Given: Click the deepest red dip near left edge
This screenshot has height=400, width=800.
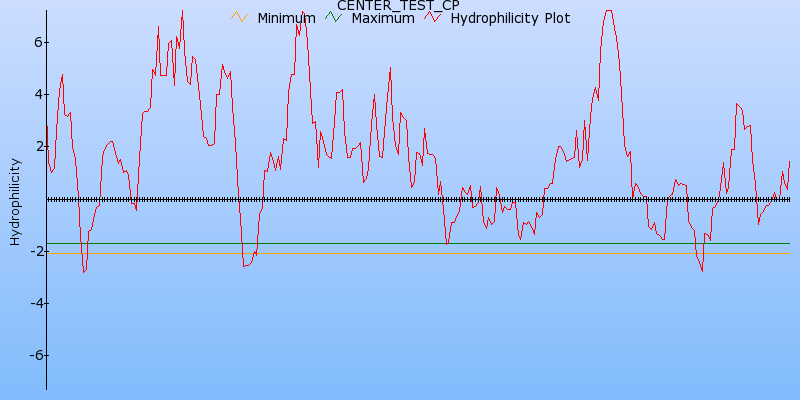Looking at the screenshot, I should pyautogui.click(x=84, y=271).
